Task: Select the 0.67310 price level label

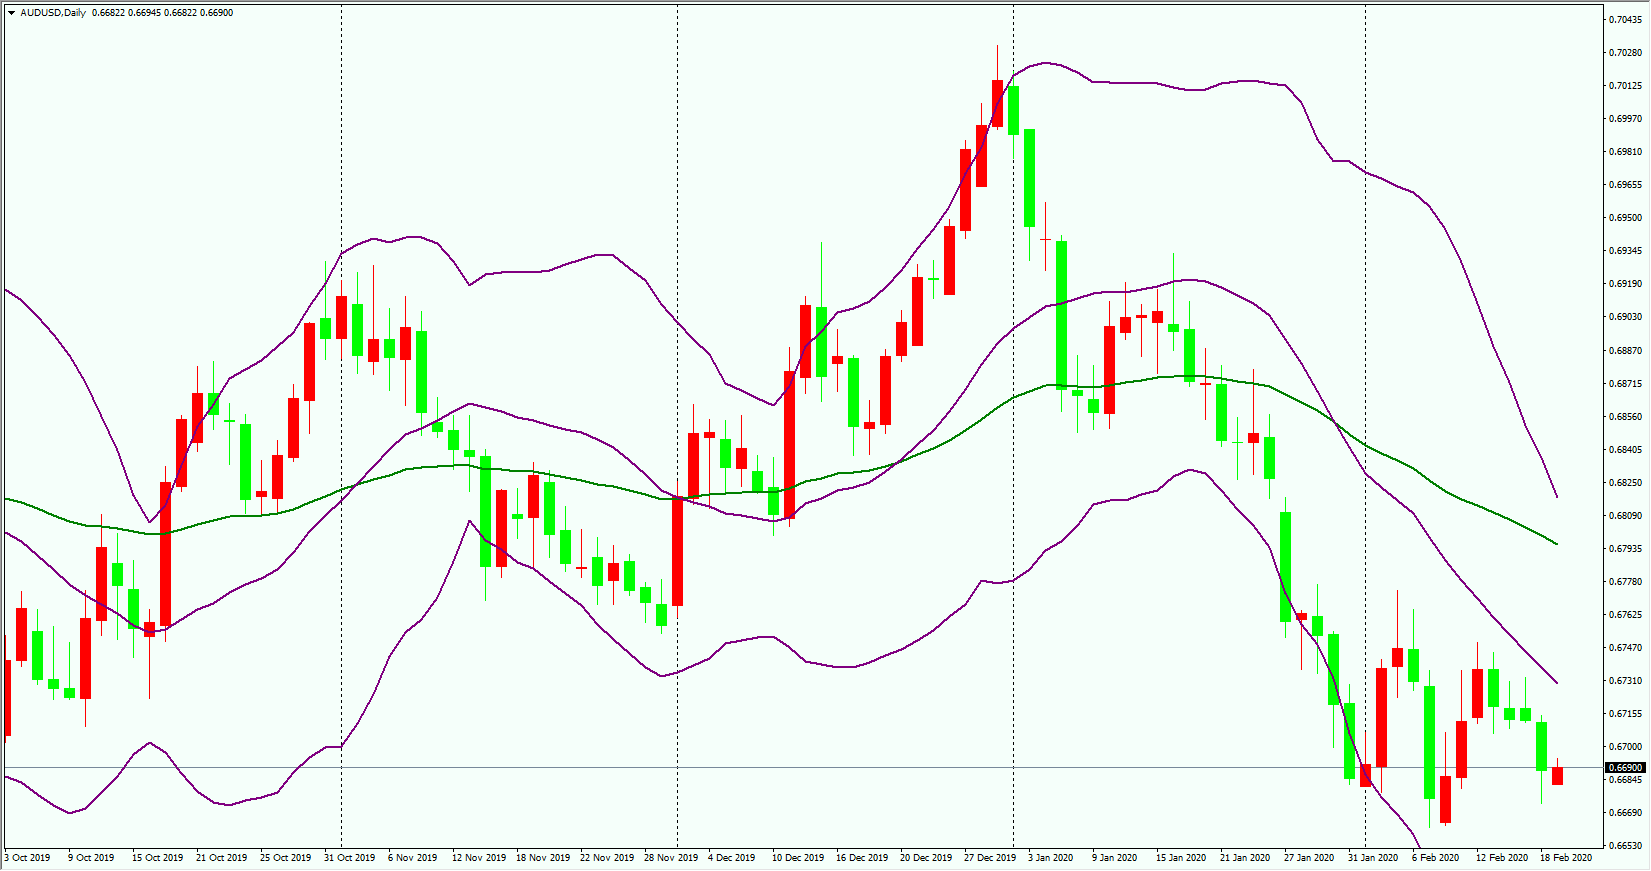Action: pyautogui.click(x=1625, y=680)
